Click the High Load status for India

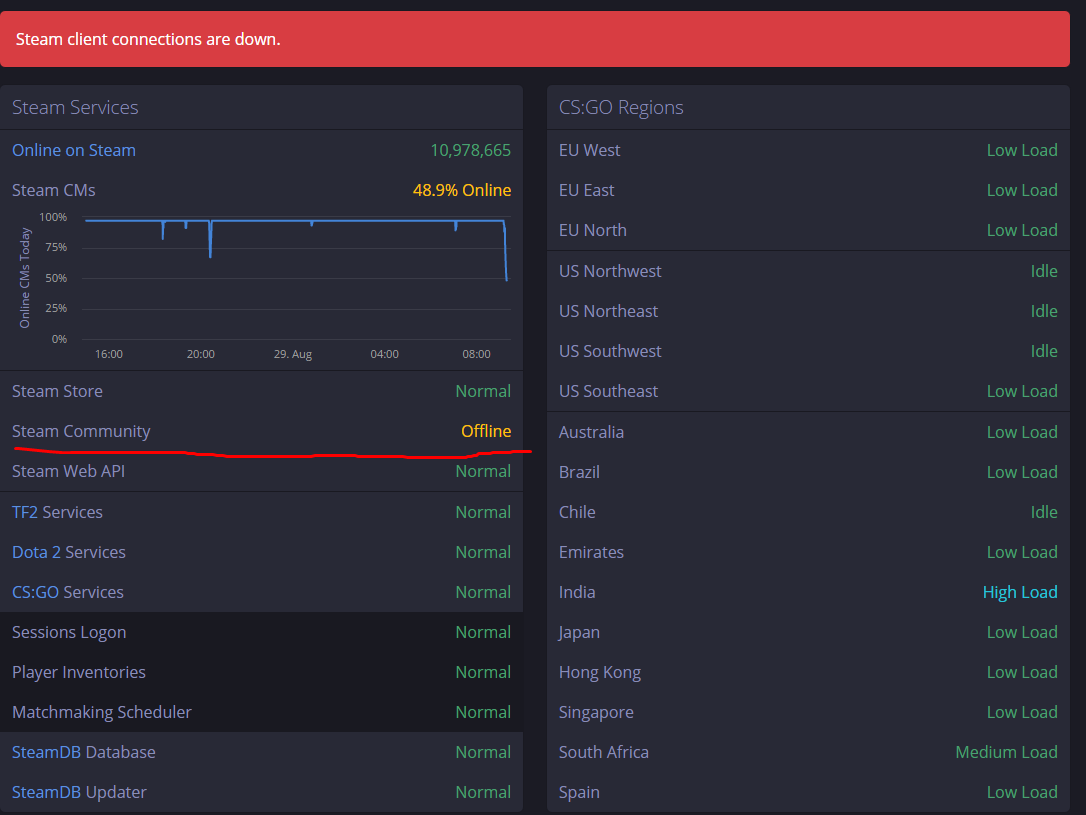pyautogui.click(x=1020, y=593)
